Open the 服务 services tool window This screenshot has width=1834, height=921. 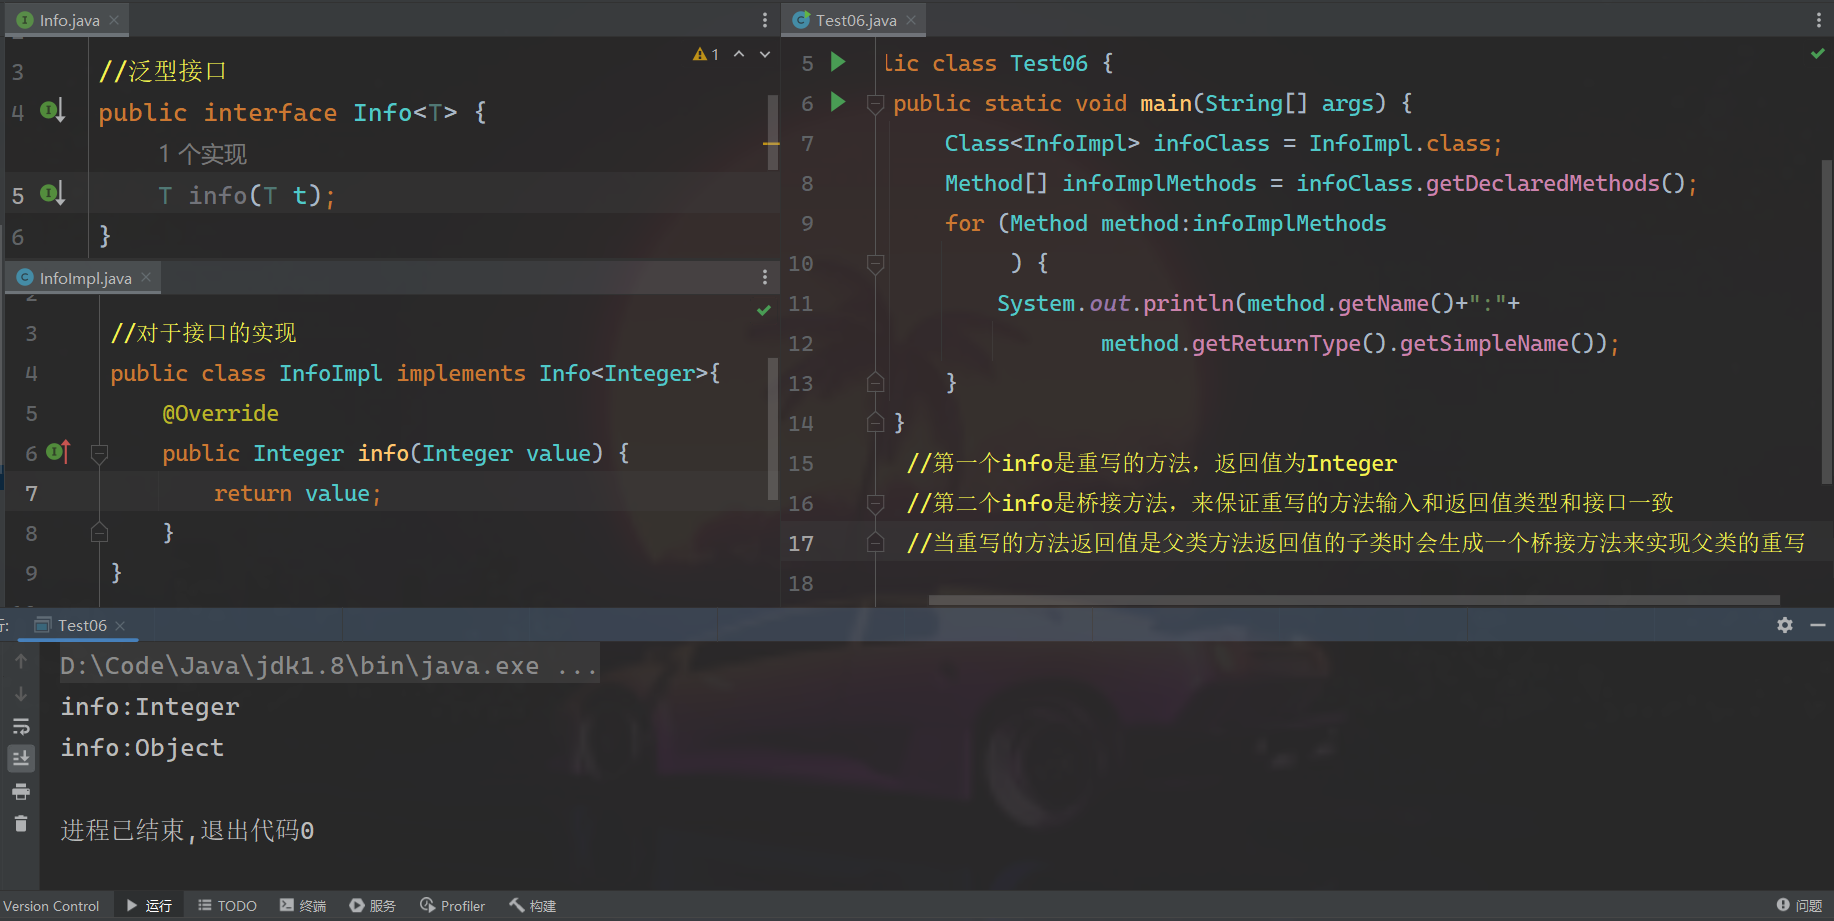click(x=372, y=906)
